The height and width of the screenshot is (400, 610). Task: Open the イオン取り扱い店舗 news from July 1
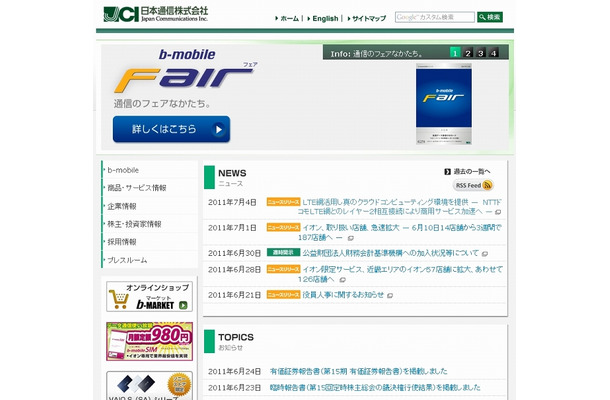[400, 232]
